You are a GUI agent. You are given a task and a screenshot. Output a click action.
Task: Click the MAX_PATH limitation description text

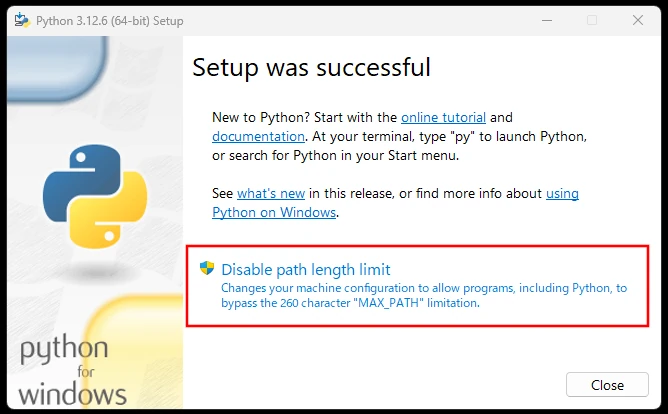(424, 296)
